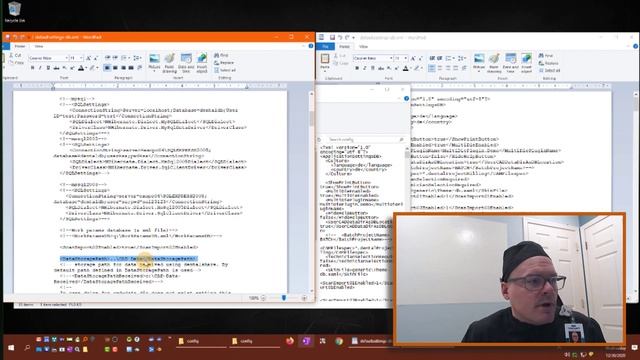
Task: Open font family dropdown in right WordPad
Action: coord(391,58)
